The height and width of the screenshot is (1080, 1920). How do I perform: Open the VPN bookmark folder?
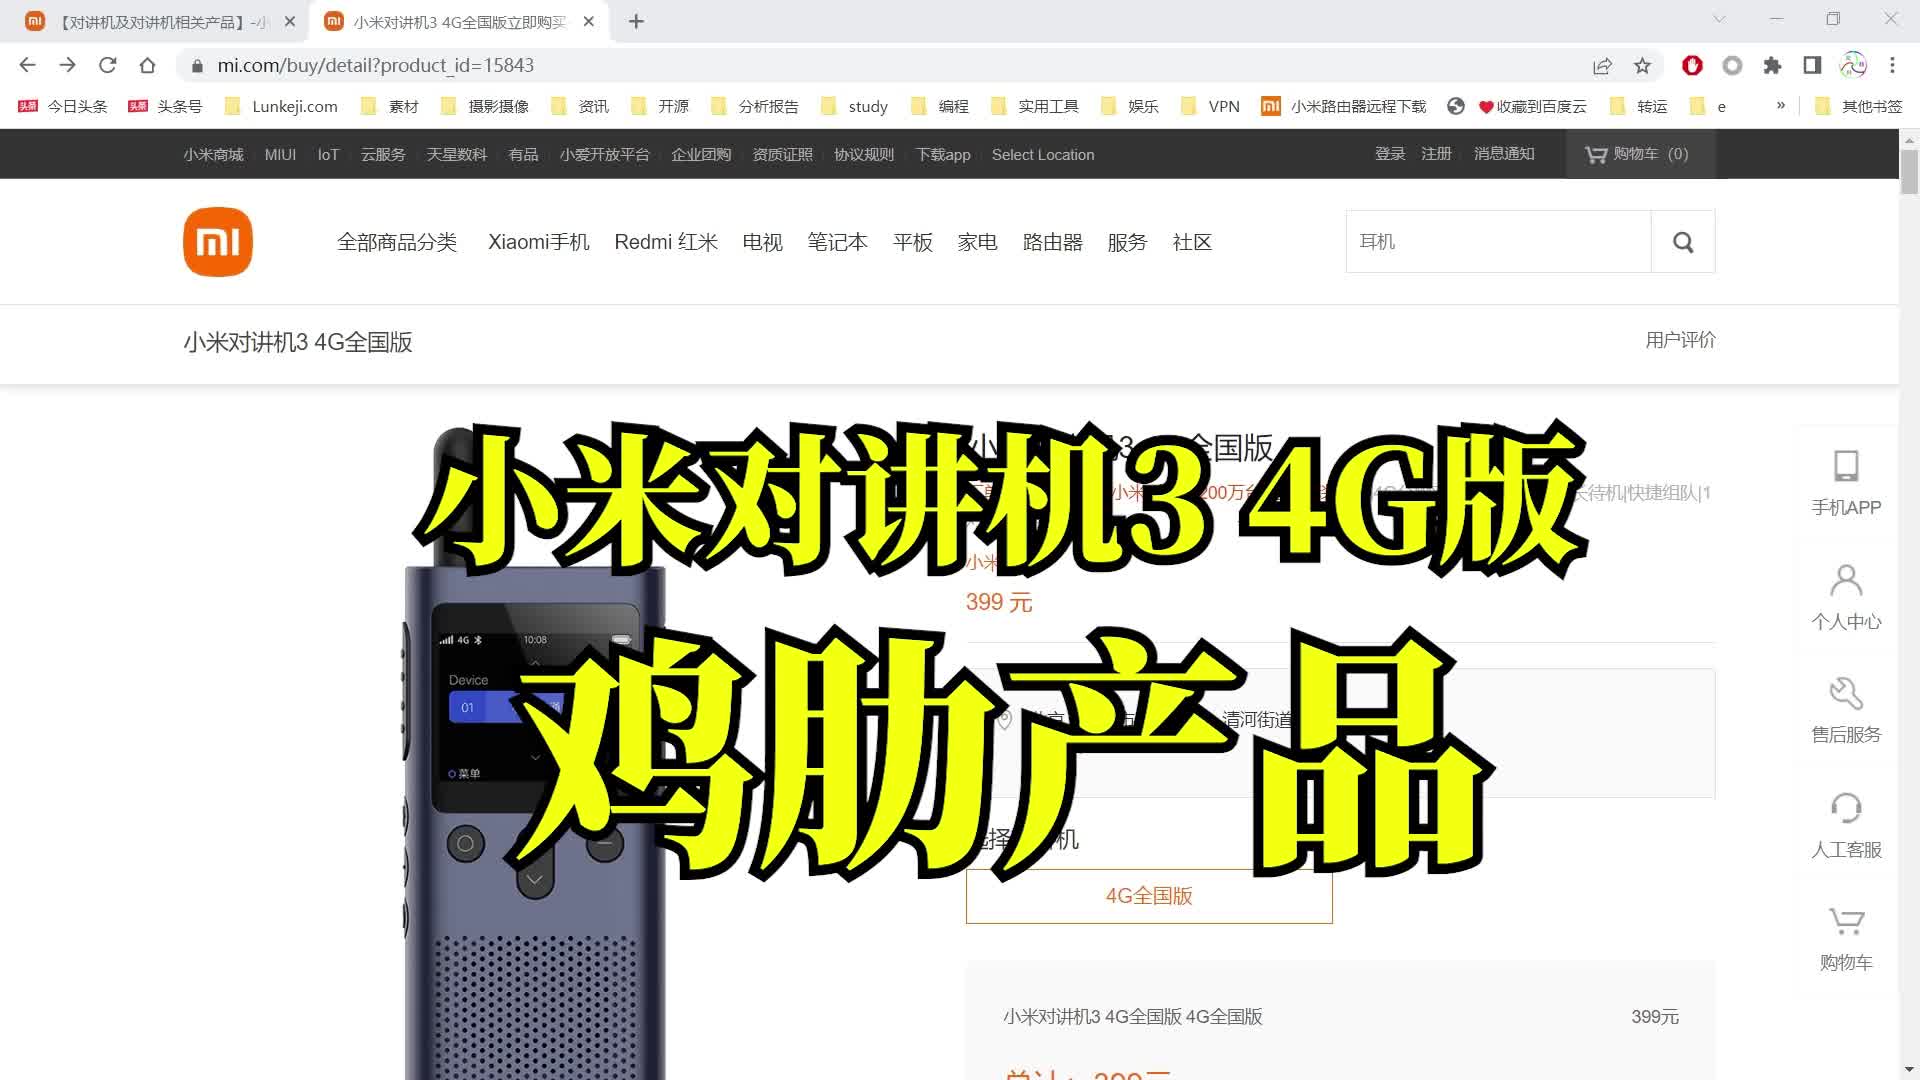point(1210,106)
